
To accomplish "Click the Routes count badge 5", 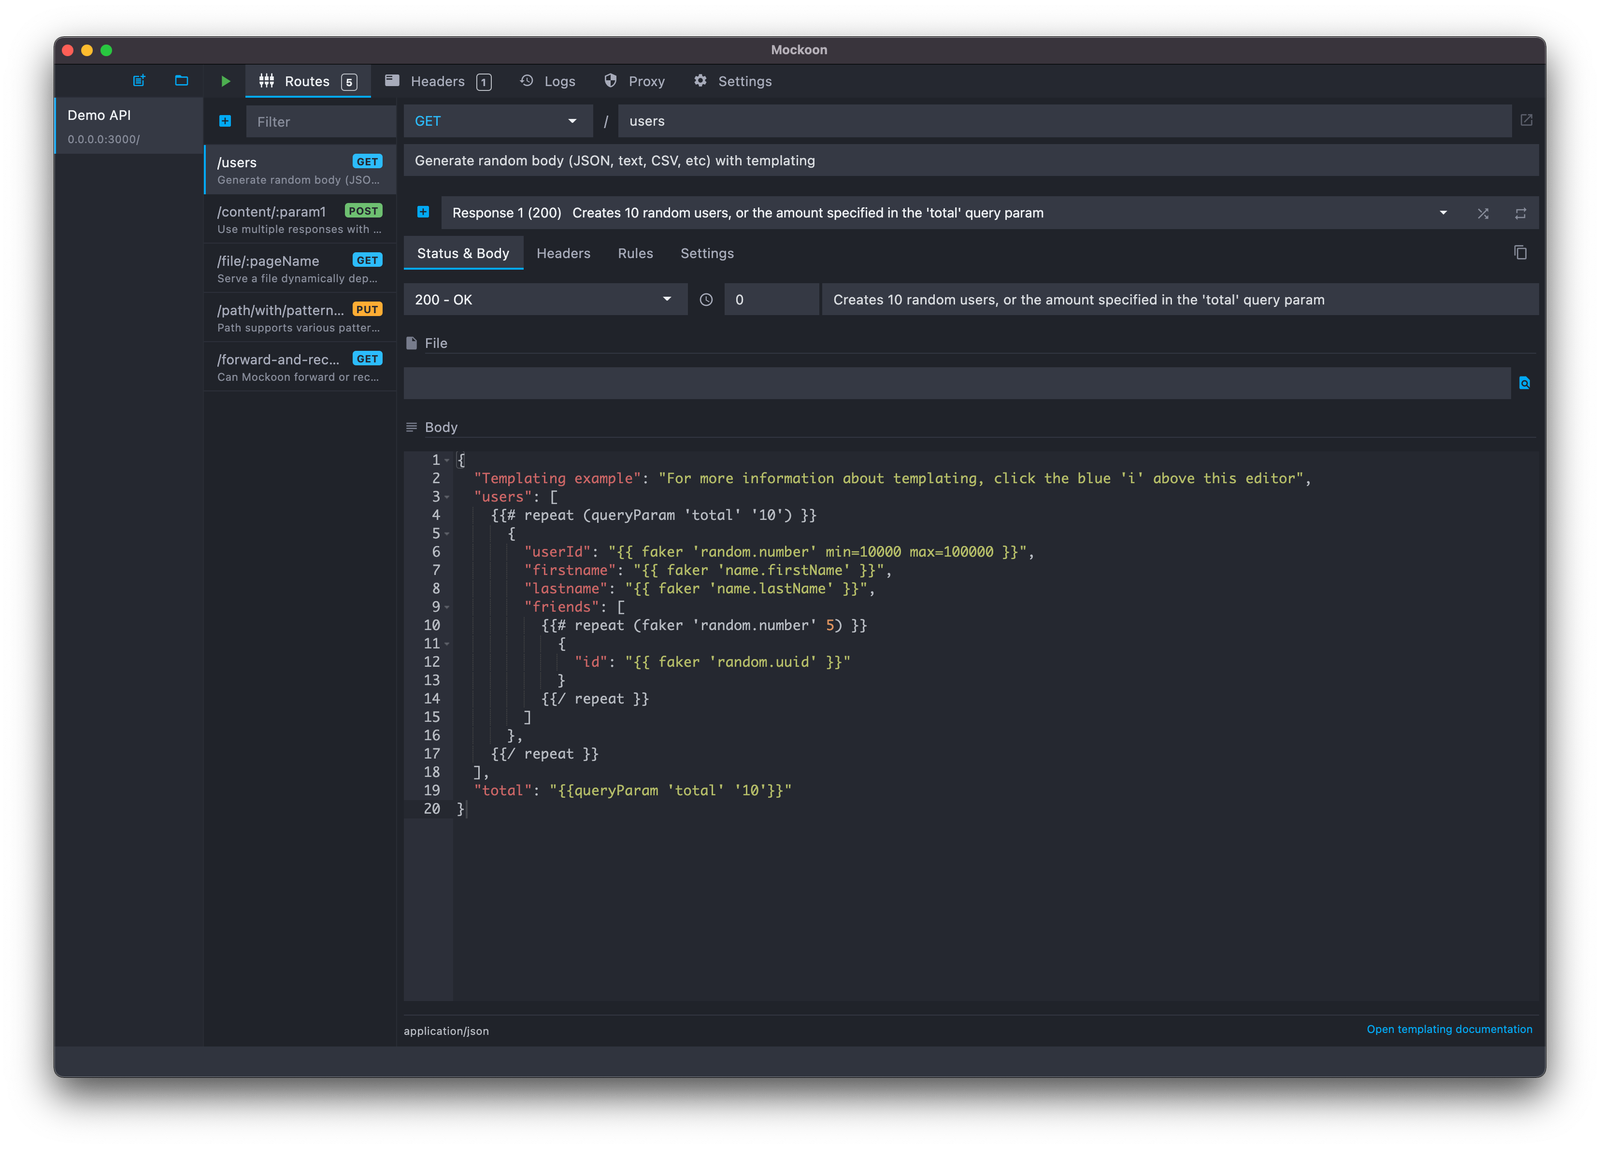I will tap(349, 82).
